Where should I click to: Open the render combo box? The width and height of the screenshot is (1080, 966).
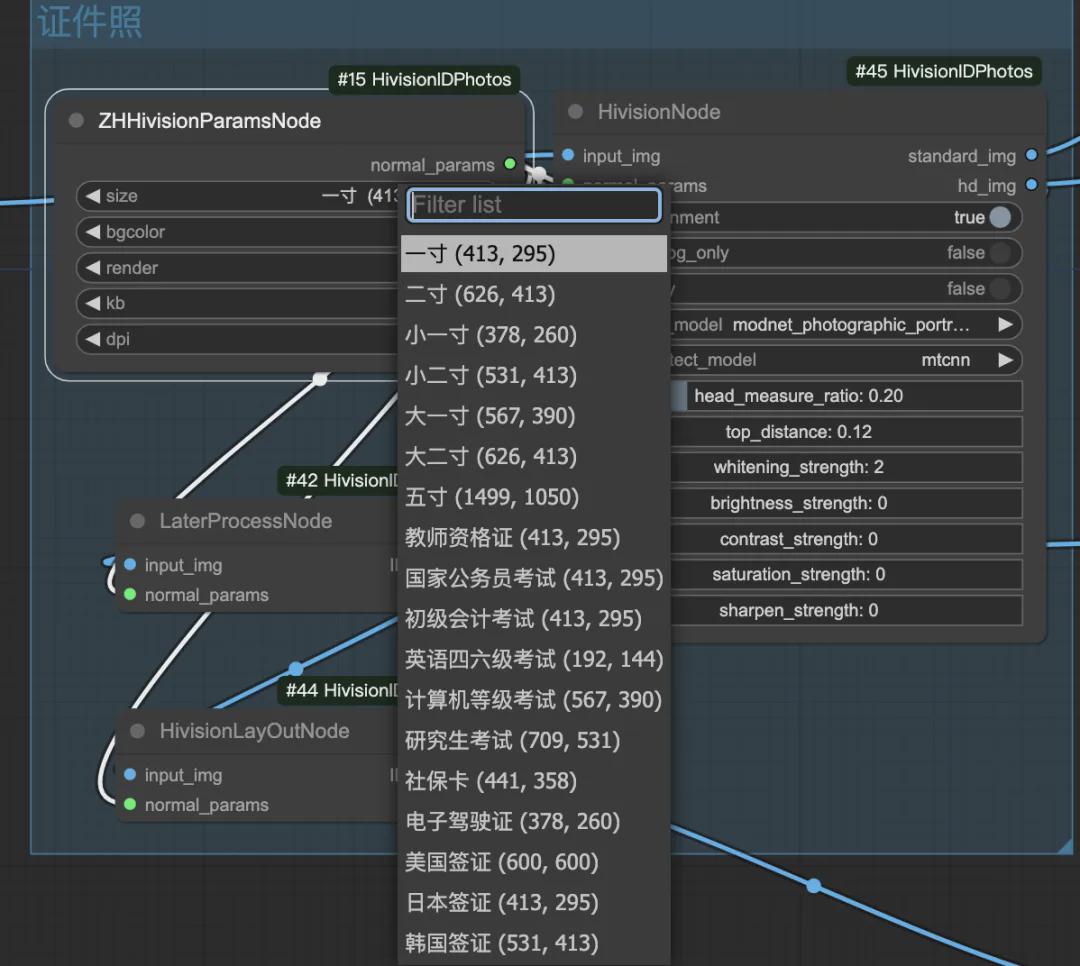pos(238,267)
